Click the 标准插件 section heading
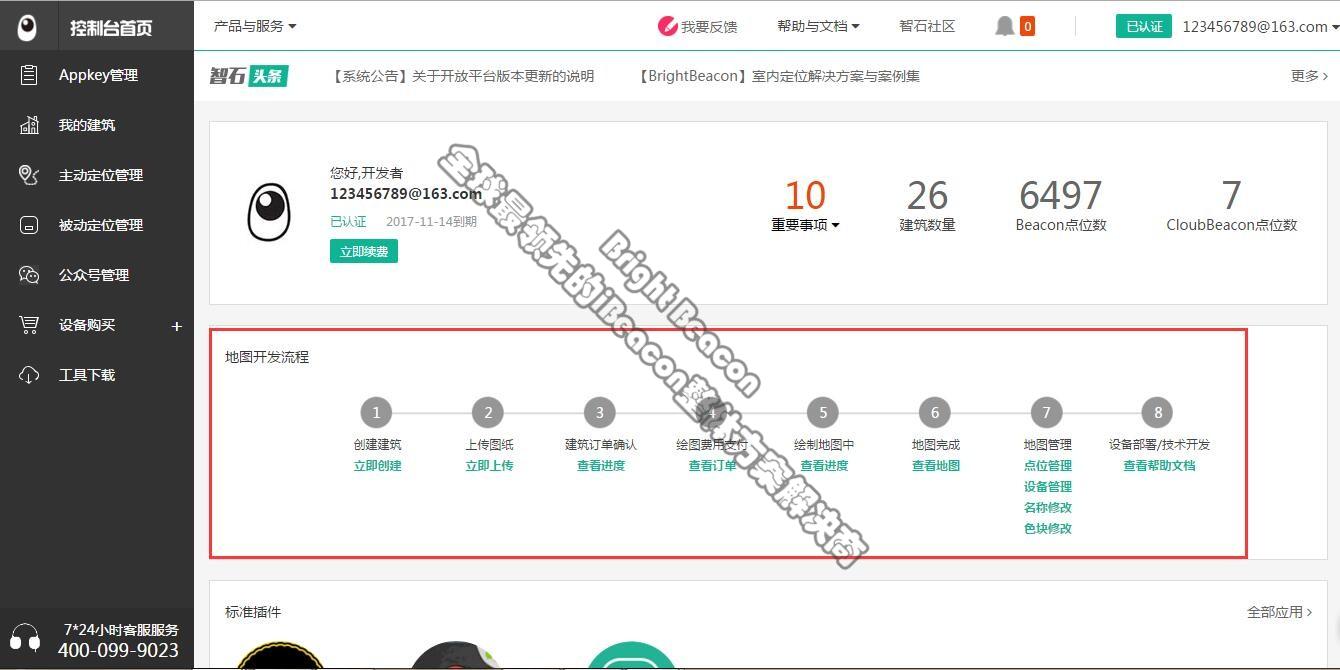The image size is (1340, 670). click(x=253, y=612)
